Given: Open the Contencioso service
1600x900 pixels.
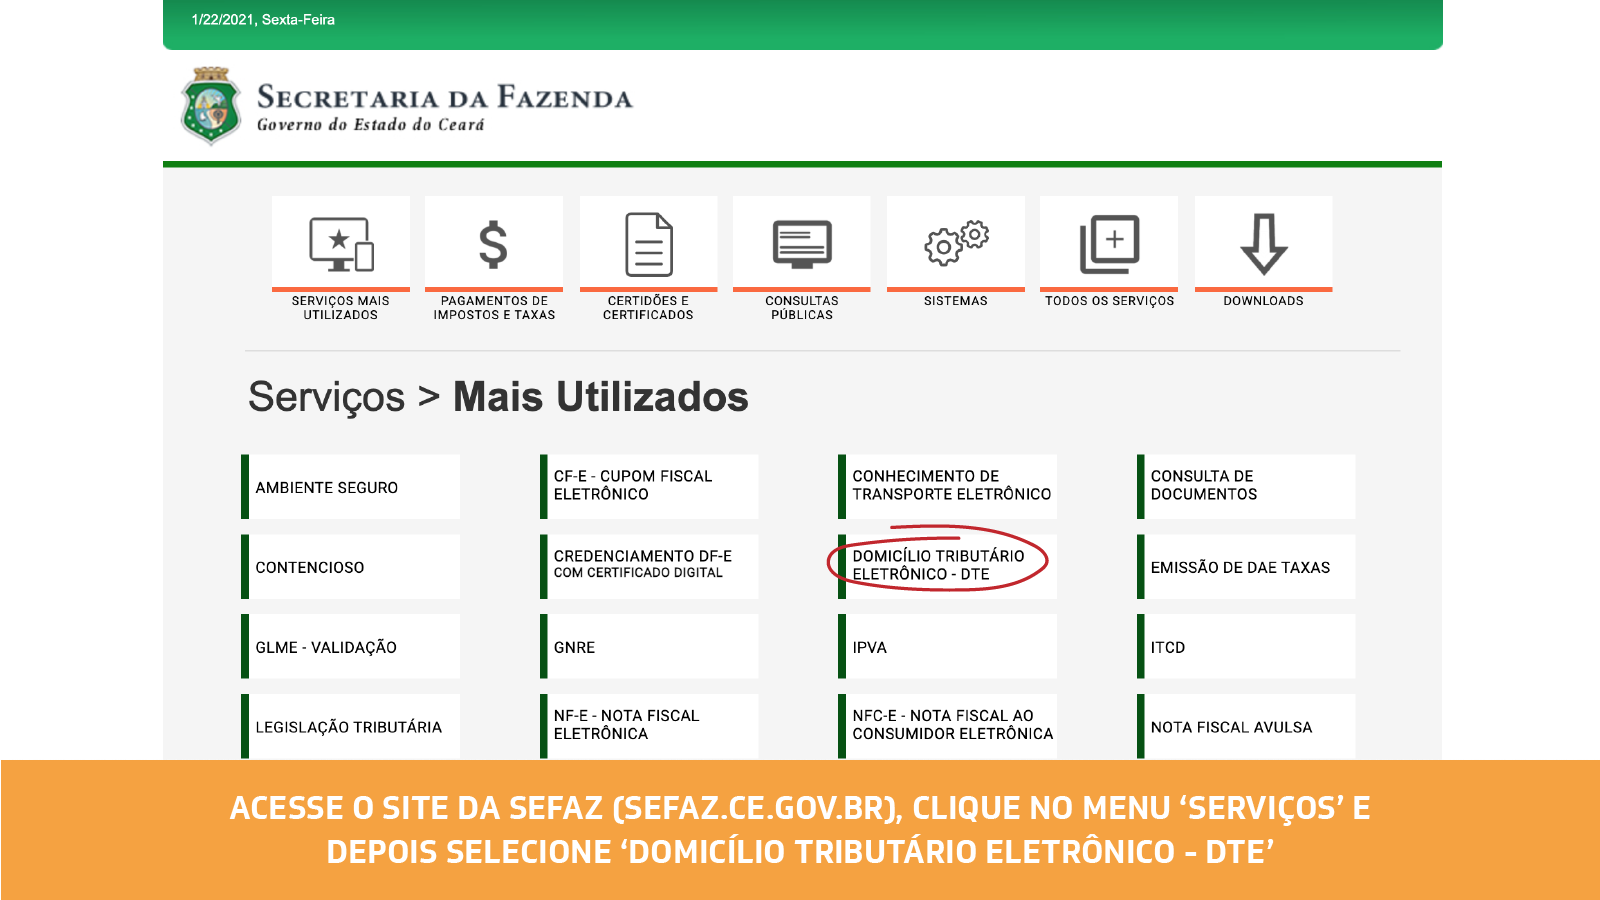Looking at the screenshot, I should [351, 567].
